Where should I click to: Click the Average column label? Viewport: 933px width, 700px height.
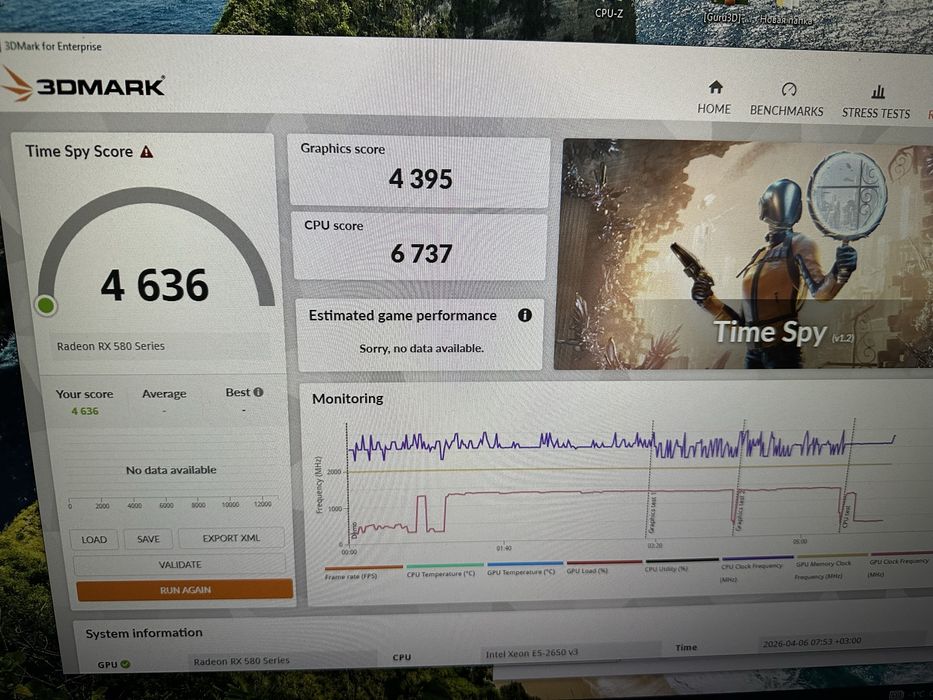pos(164,394)
